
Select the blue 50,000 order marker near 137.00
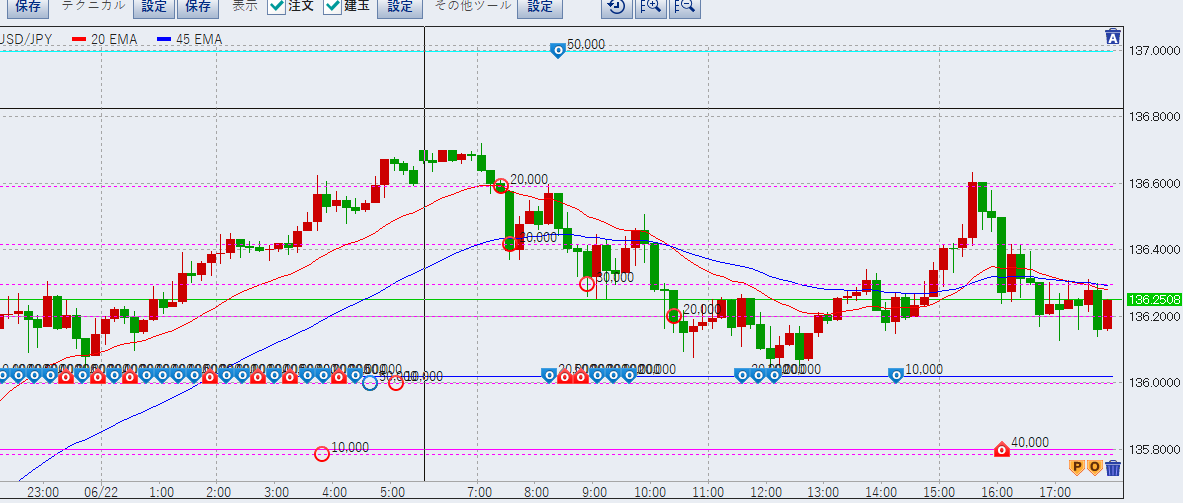coord(558,48)
